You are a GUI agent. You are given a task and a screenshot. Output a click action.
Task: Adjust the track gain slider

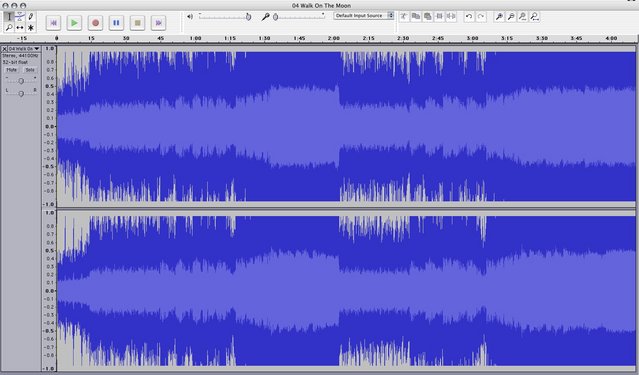click(21, 80)
